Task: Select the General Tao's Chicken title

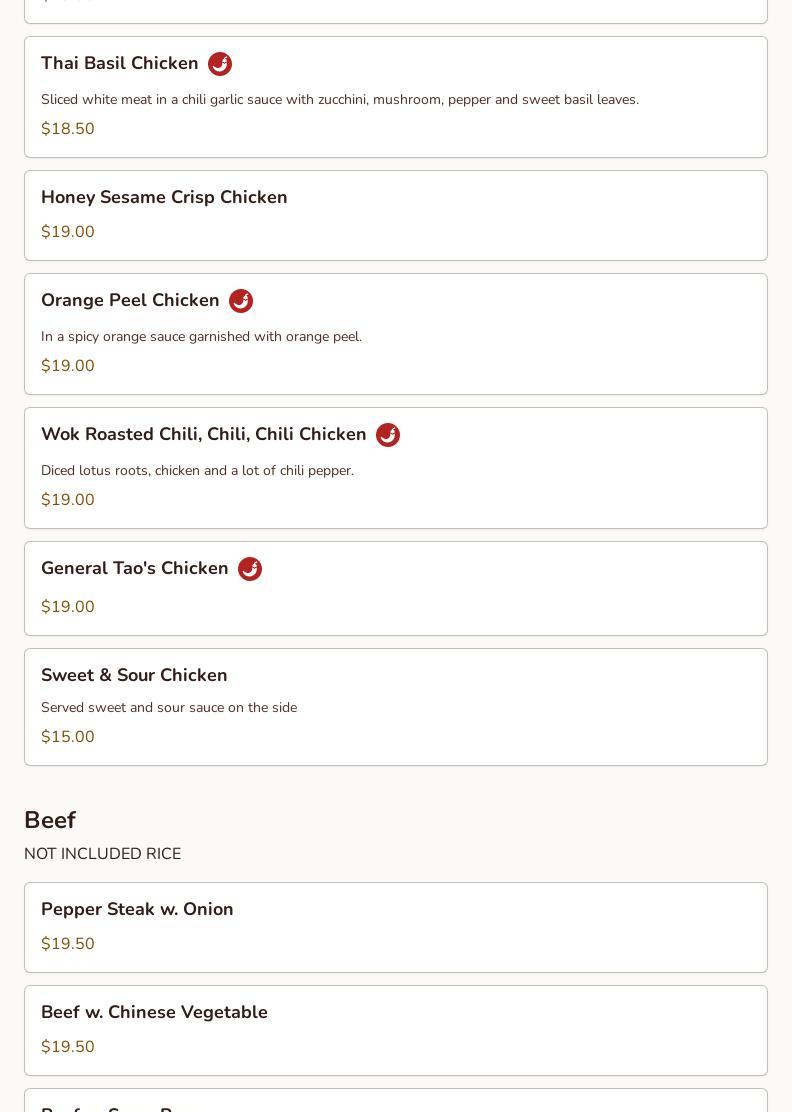Action: (135, 568)
